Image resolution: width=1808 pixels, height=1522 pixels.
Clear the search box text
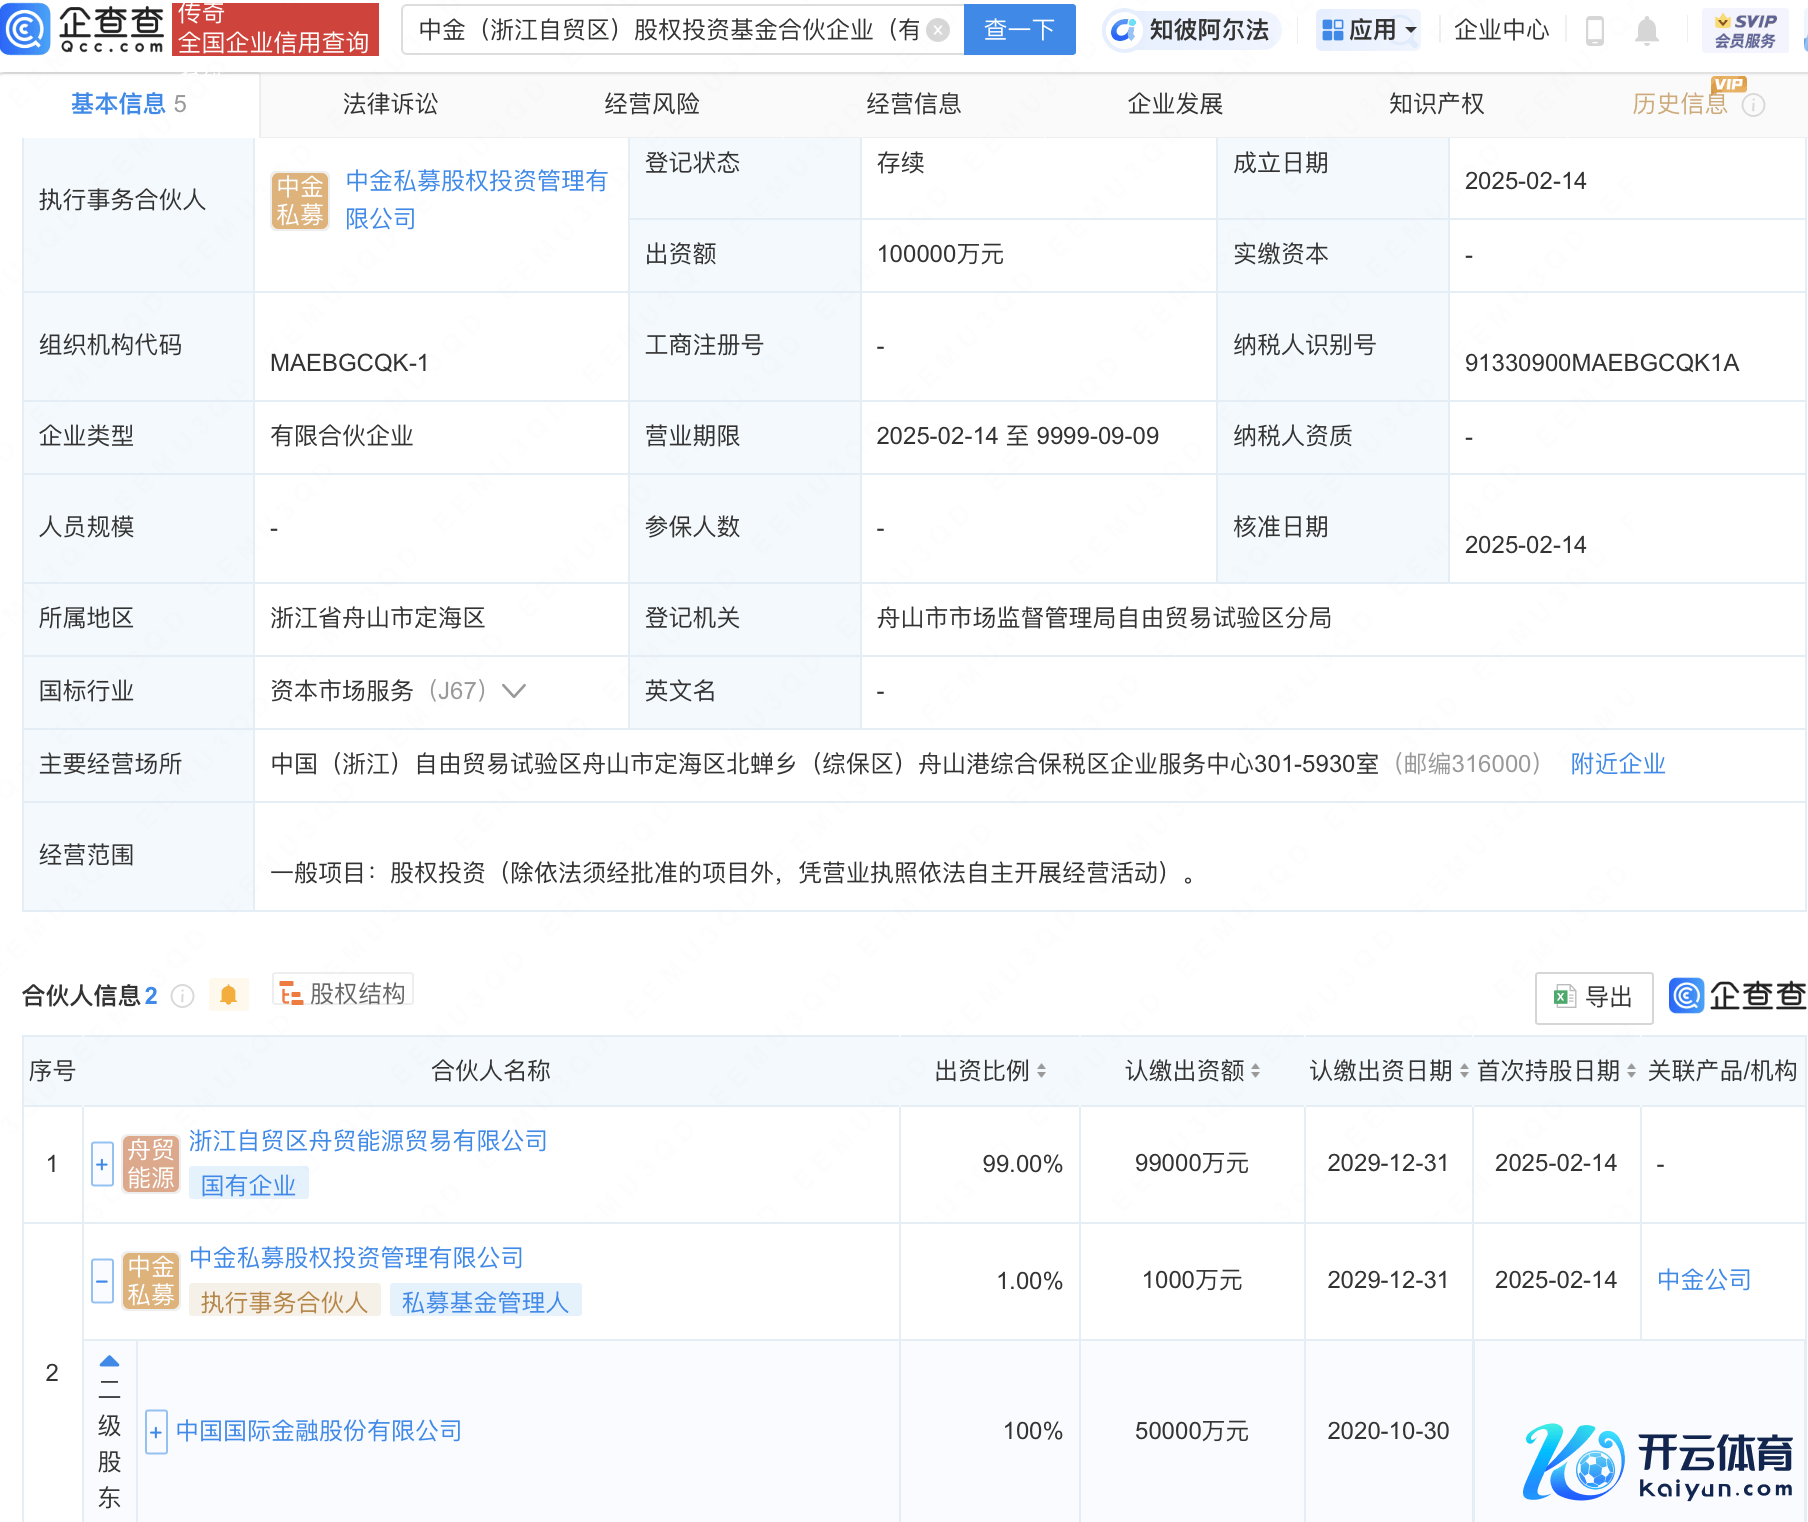point(938,30)
